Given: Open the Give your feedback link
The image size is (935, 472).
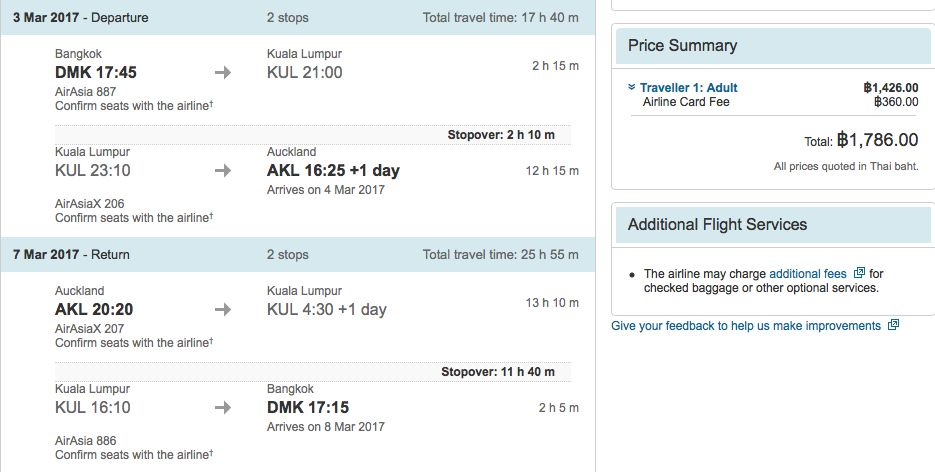Looking at the screenshot, I should [746, 326].
